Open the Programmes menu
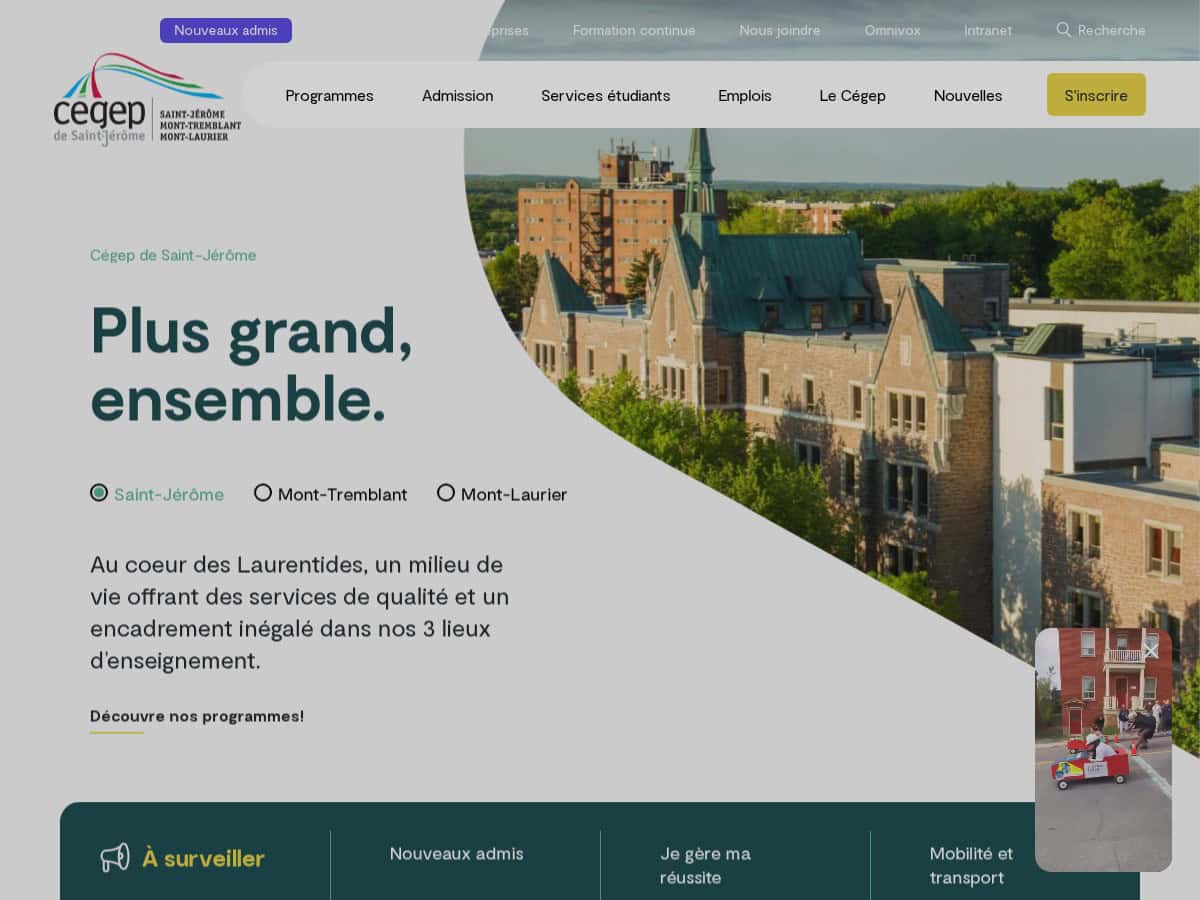The width and height of the screenshot is (1200, 900). click(329, 96)
